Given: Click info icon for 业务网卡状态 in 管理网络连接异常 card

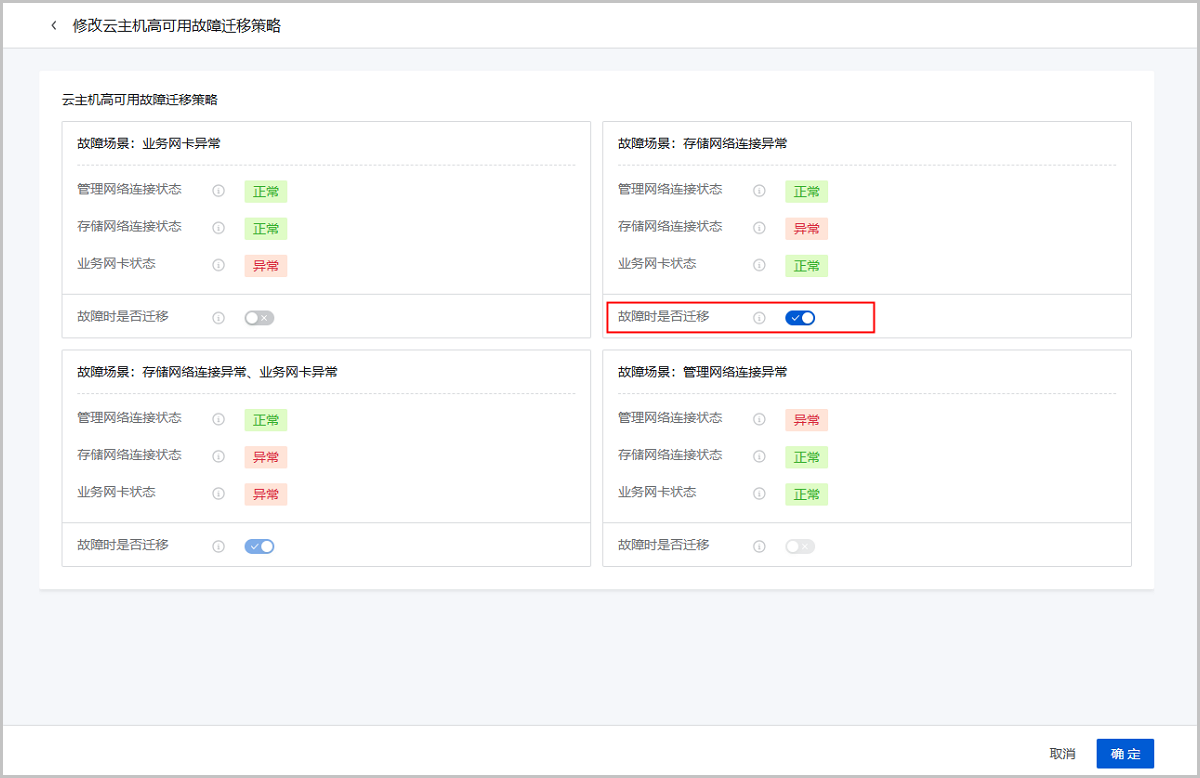Looking at the screenshot, I should click(x=759, y=493).
